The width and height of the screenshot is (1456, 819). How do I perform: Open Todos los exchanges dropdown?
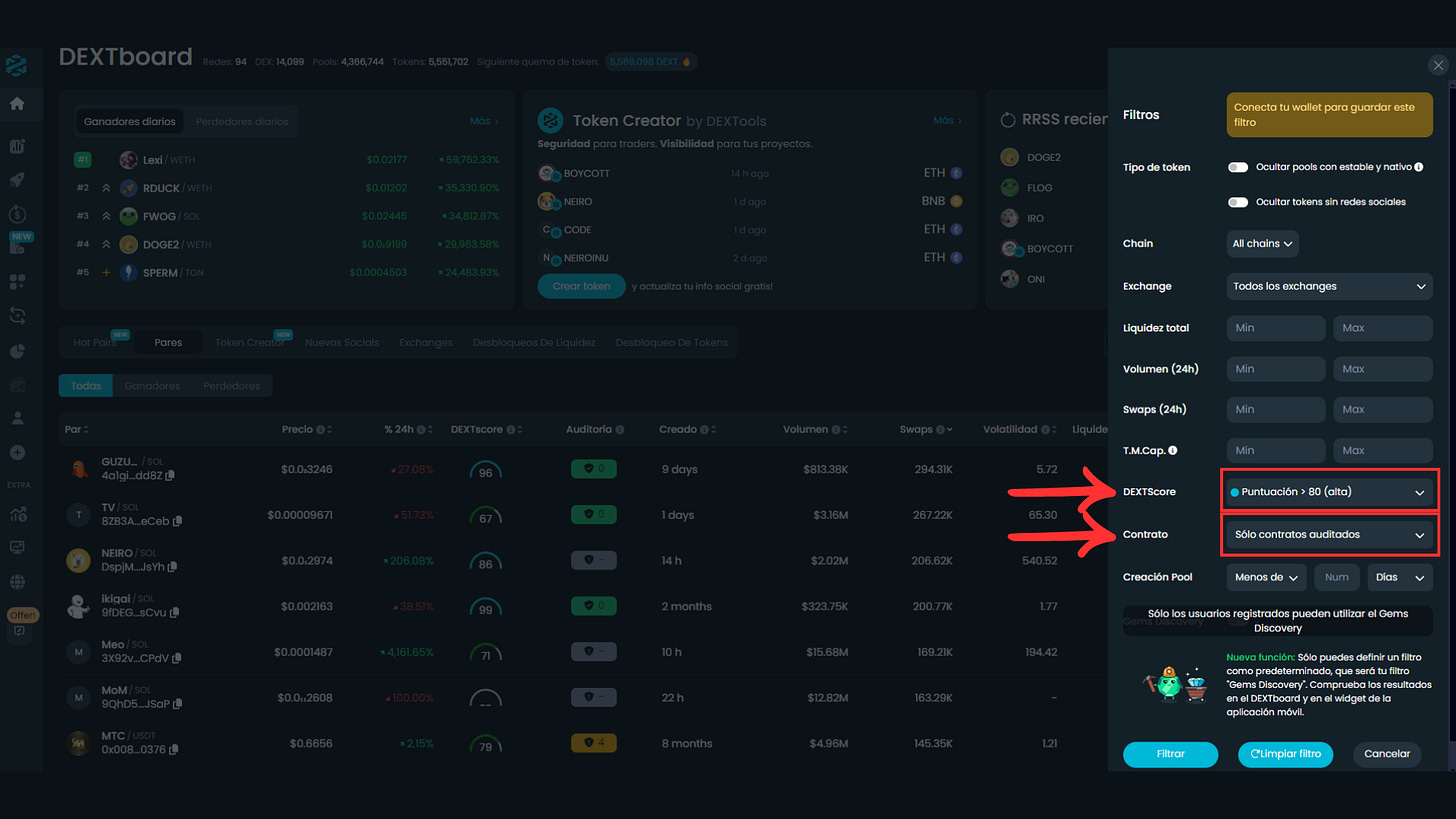1330,286
